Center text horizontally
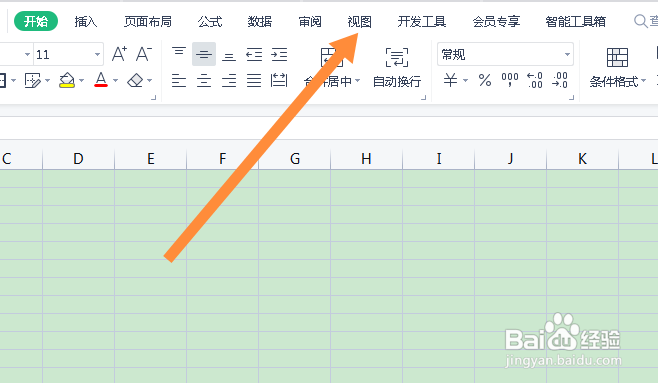658x383 pixels. (204, 80)
